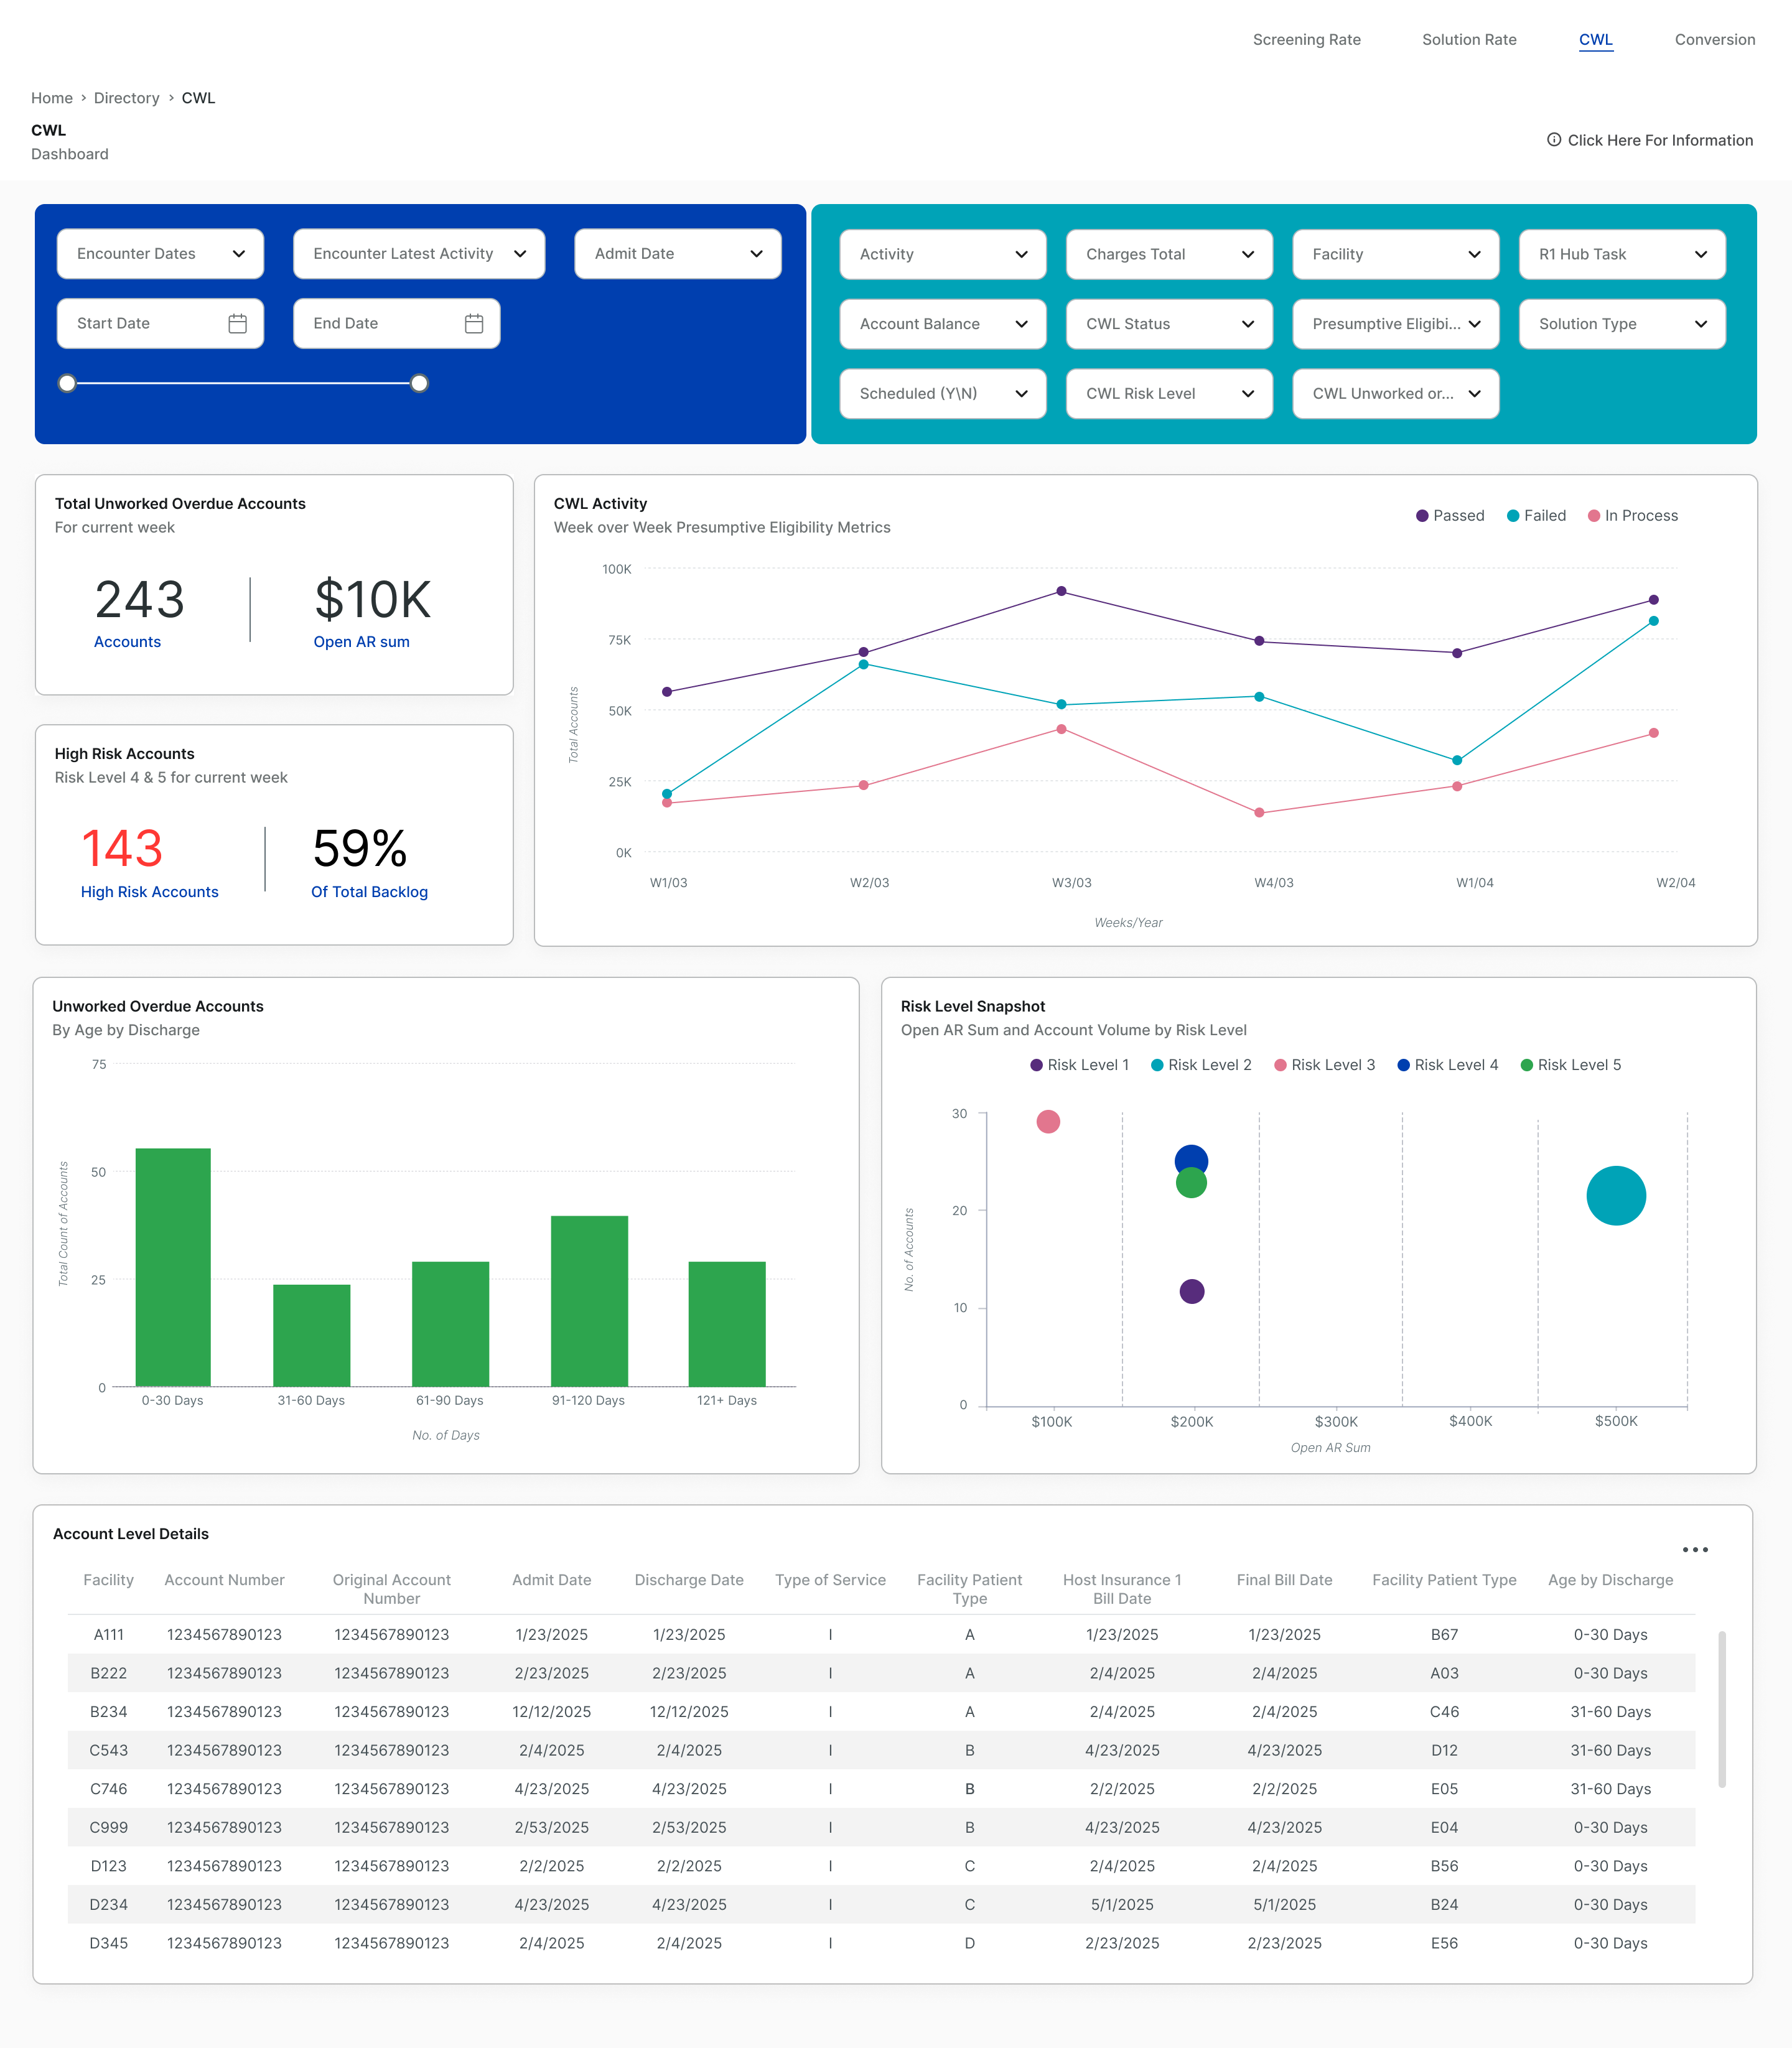Expand the Encounter Latest Activity dropdown
The image size is (1792, 2048).
pos(419,254)
